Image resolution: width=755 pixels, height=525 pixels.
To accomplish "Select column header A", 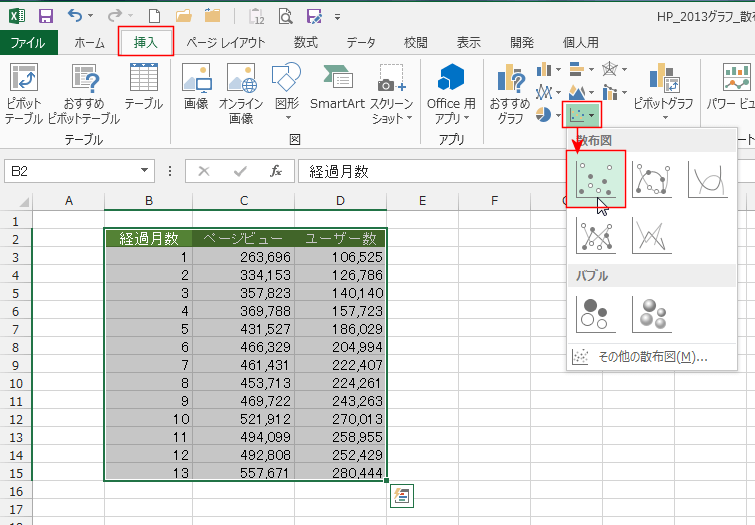I will 68,201.
